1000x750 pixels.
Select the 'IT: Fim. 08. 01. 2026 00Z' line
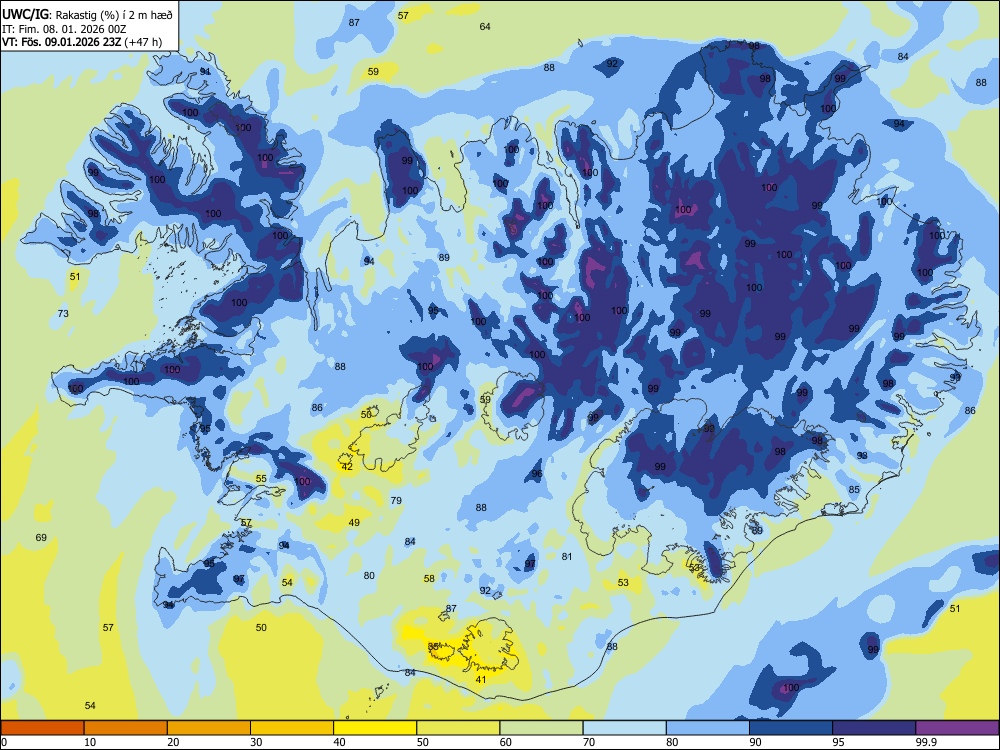click(64, 29)
